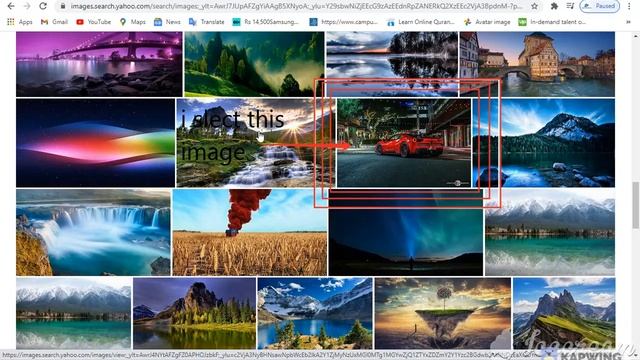Open the Translate bookmark
Viewport: 640px width, 360px height.
[x=206, y=22]
